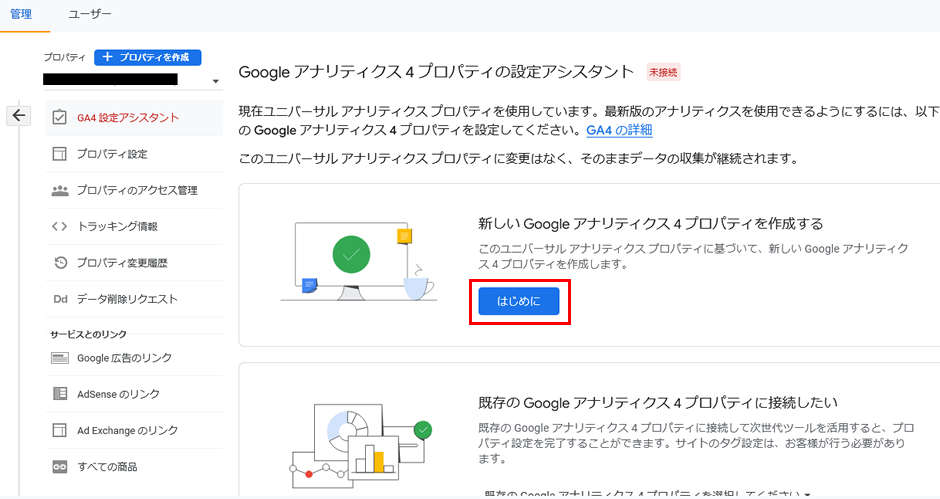Viewport: 940px width, 499px height.
Task: Click the Dd data deletion request icon
Action: (59, 299)
